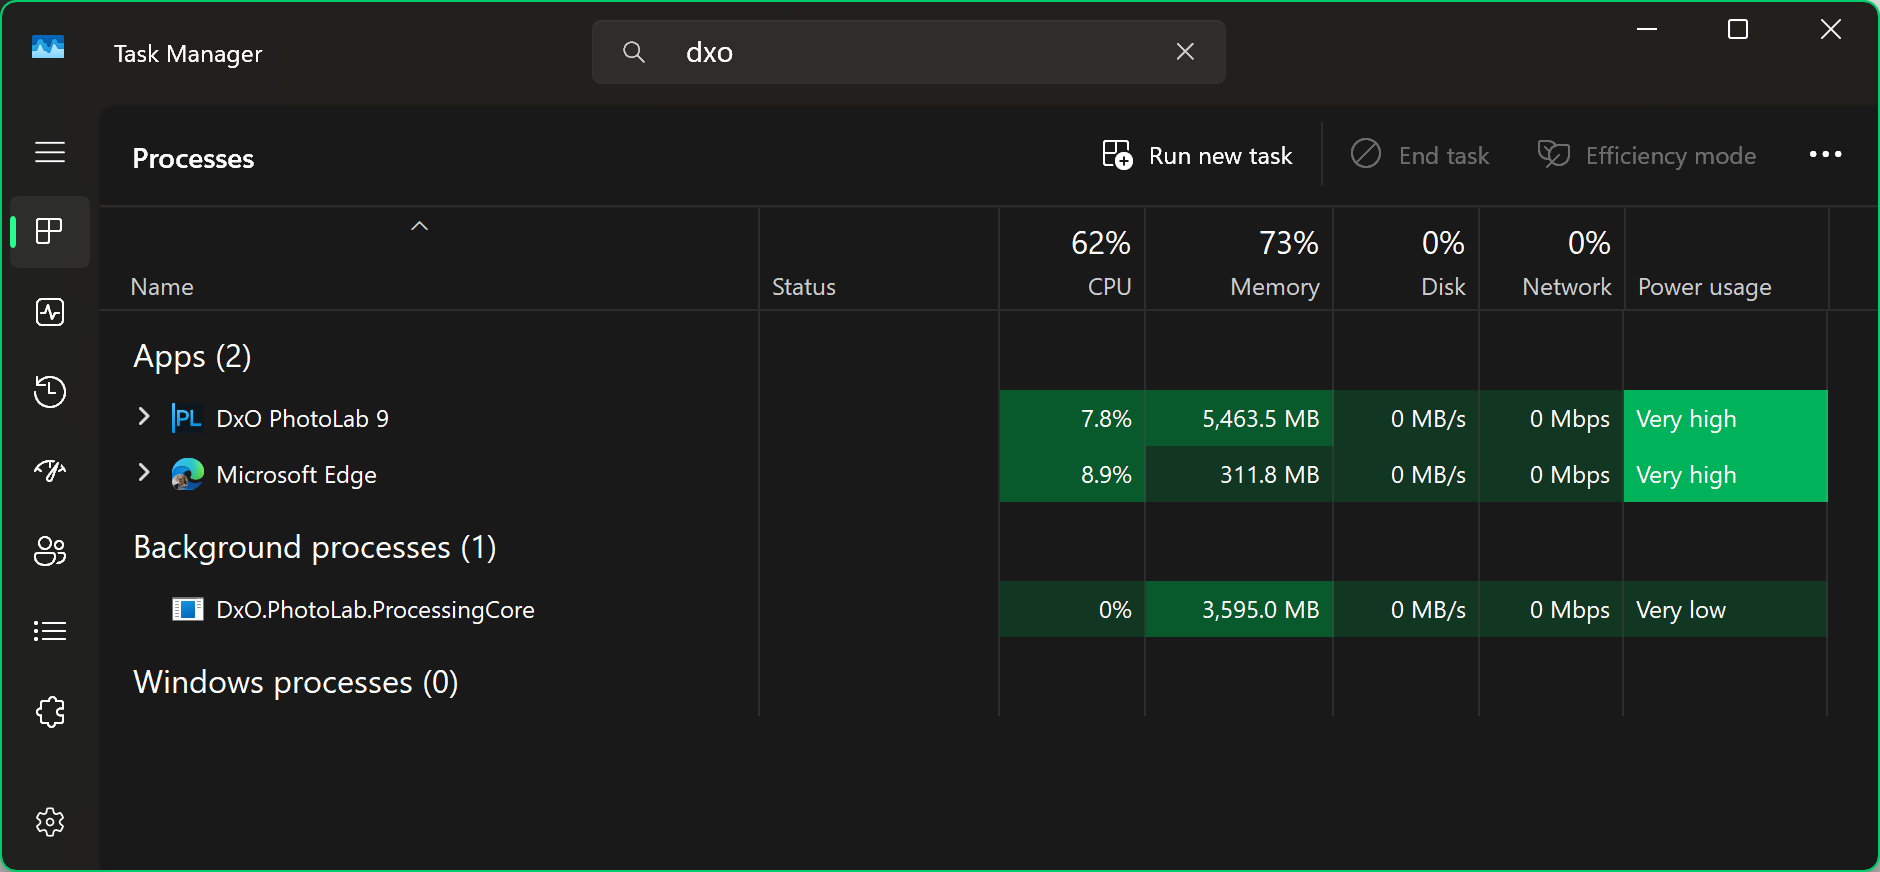The height and width of the screenshot is (872, 1880).
Task: Expand the DxO PhotoLab 9 process group
Action: click(x=144, y=417)
